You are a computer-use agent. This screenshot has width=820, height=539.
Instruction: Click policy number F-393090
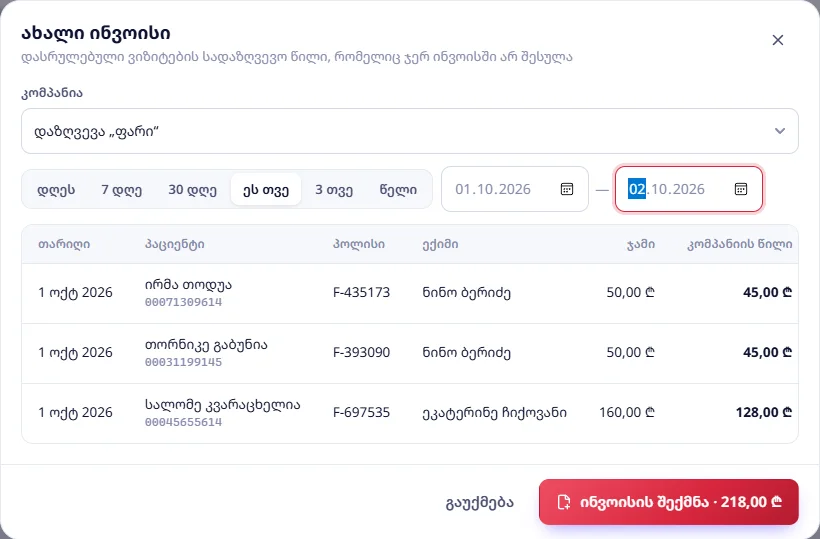click(x=361, y=352)
